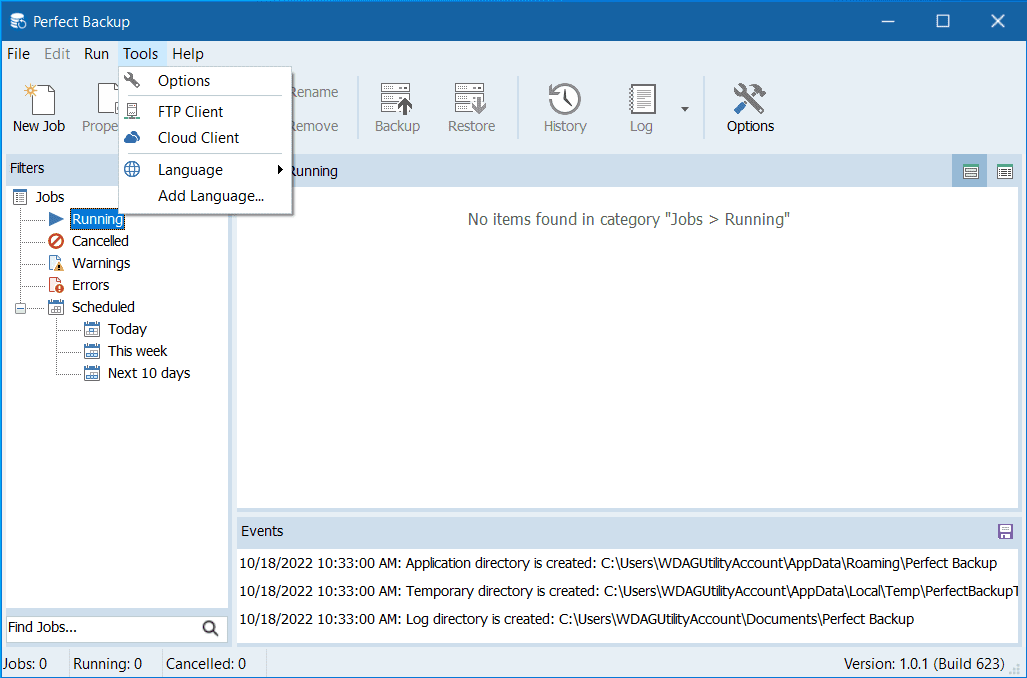1027x678 pixels.
Task: Open the File menu
Action: (18, 54)
